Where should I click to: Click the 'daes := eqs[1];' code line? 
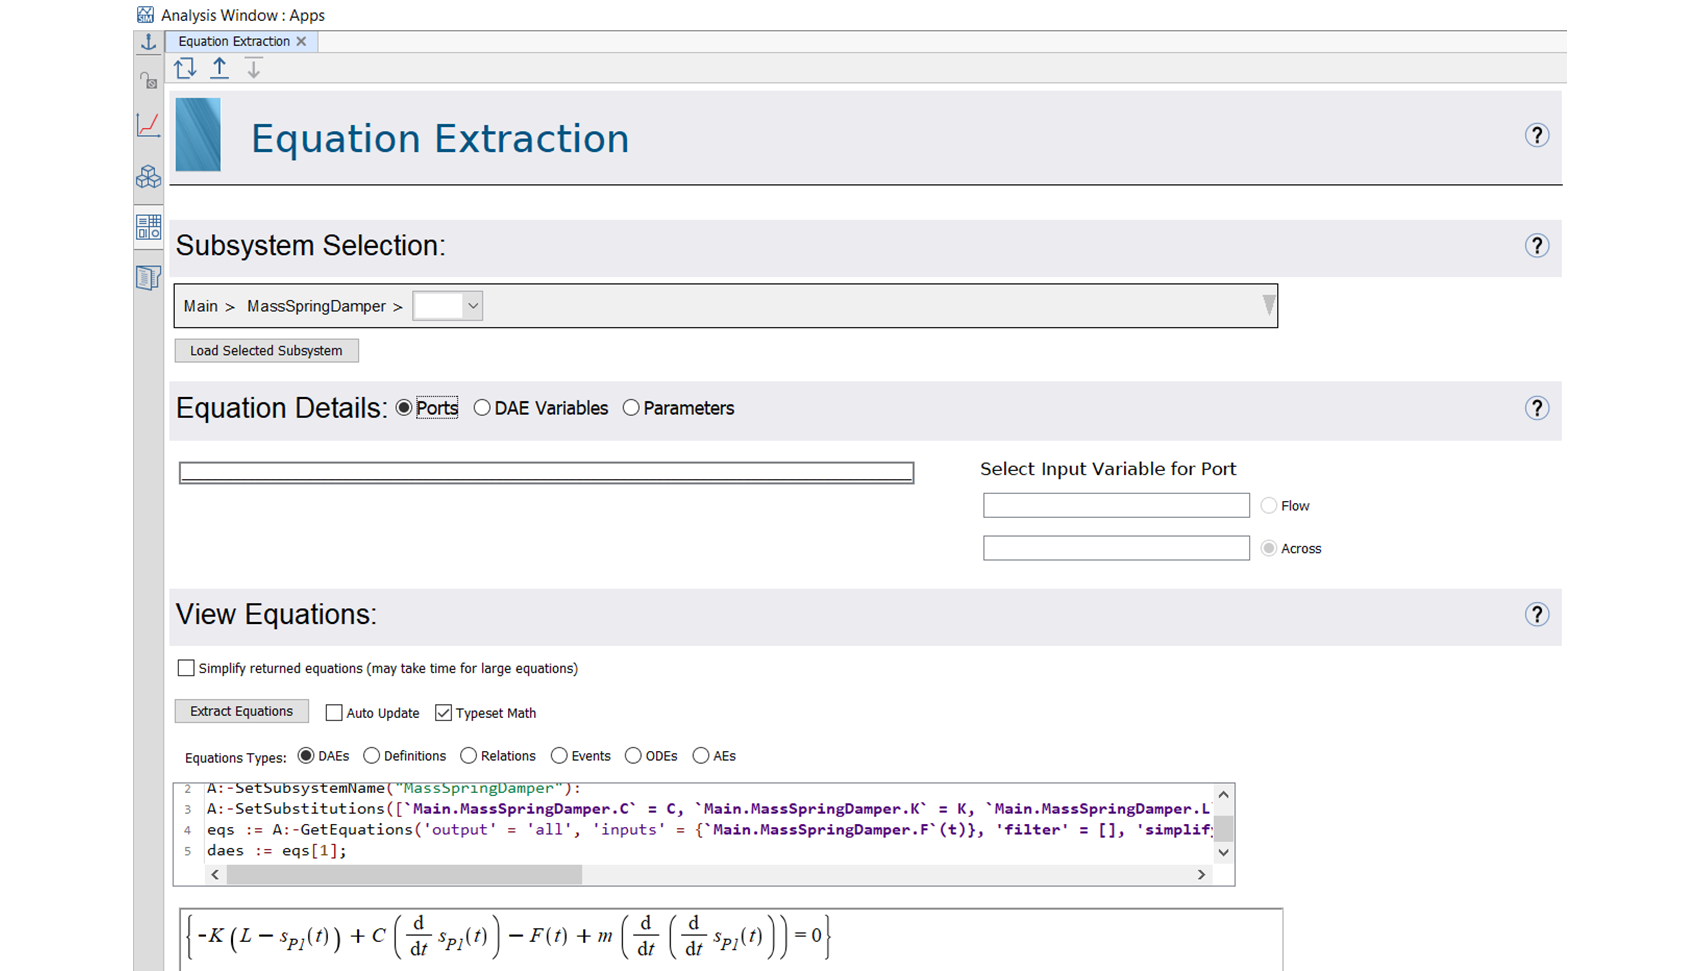coord(277,851)
